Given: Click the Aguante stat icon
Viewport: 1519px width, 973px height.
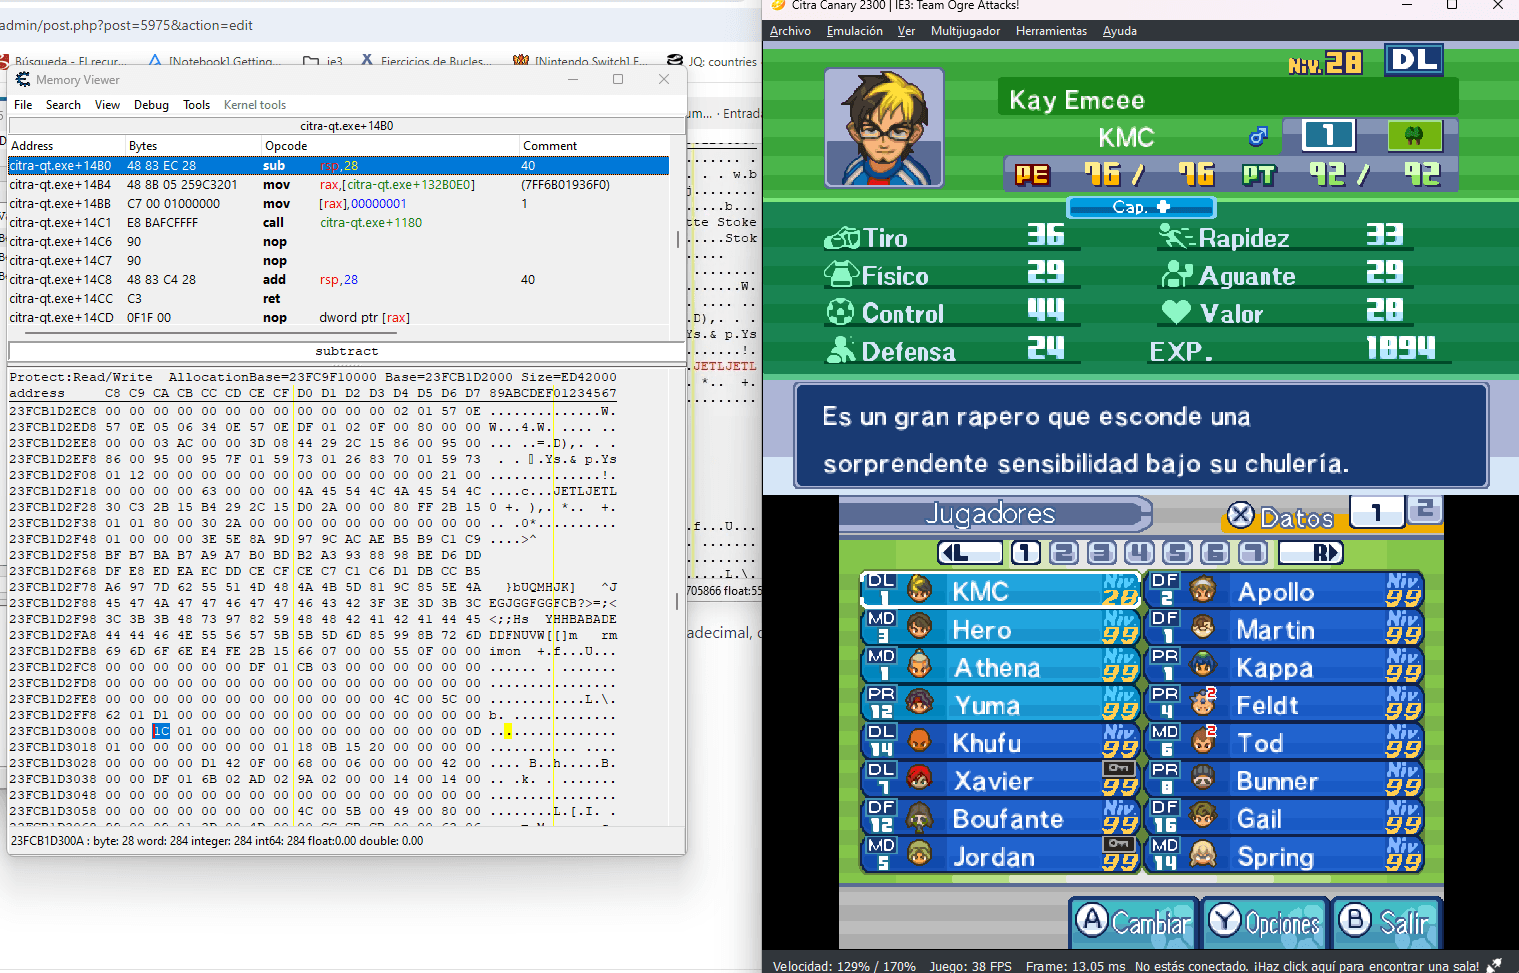Looking at the screenshot, I should click(1177, 274).
